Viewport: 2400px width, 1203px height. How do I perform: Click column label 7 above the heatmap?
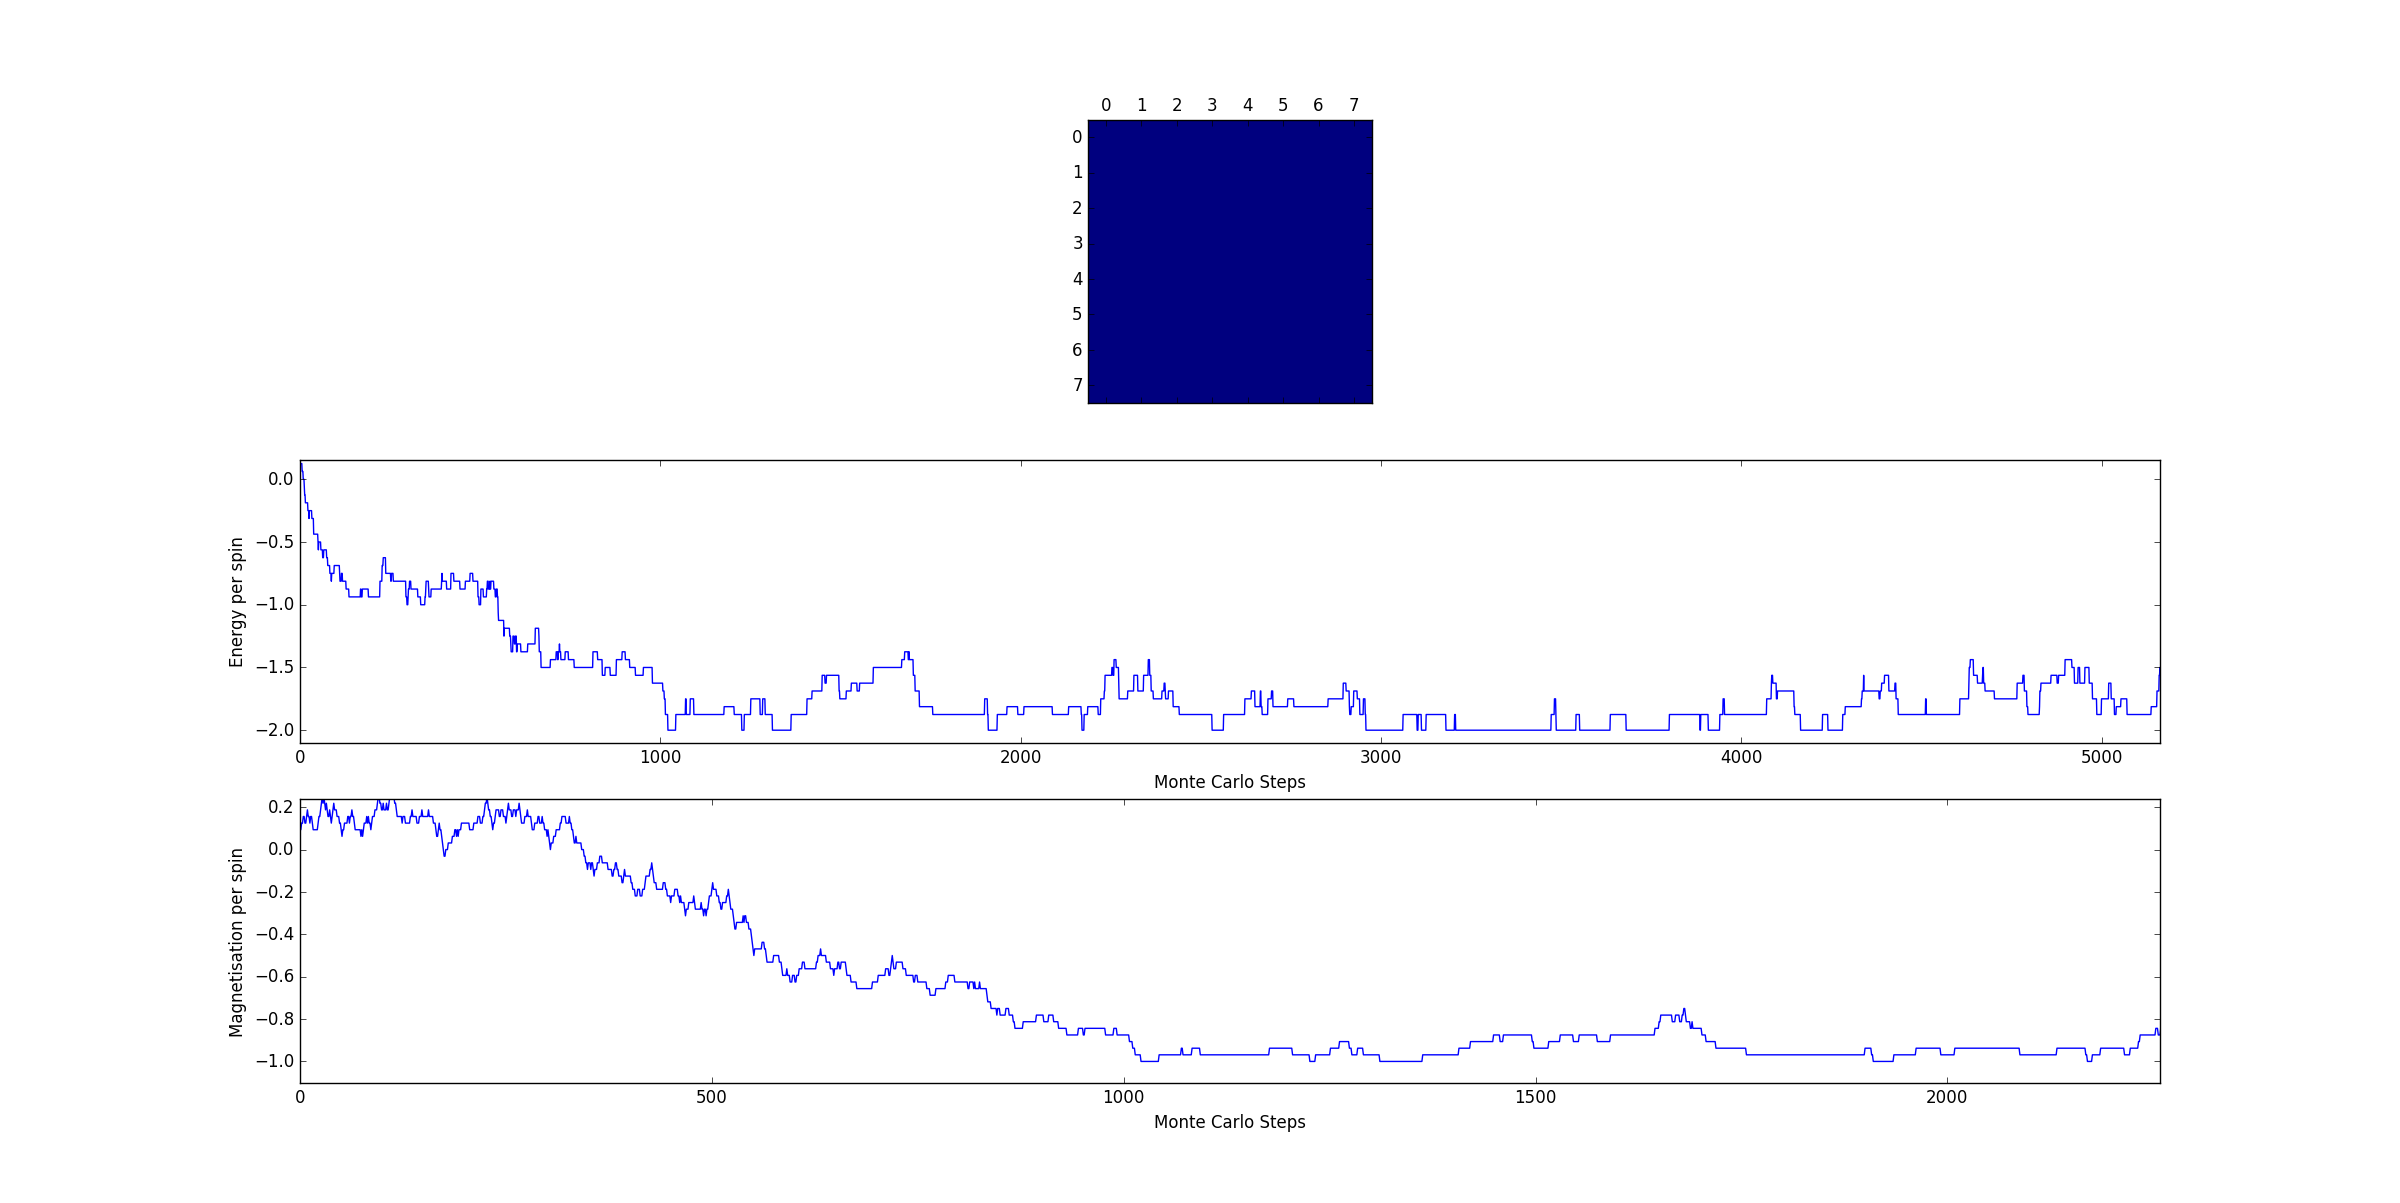(x=1354, y=105)
